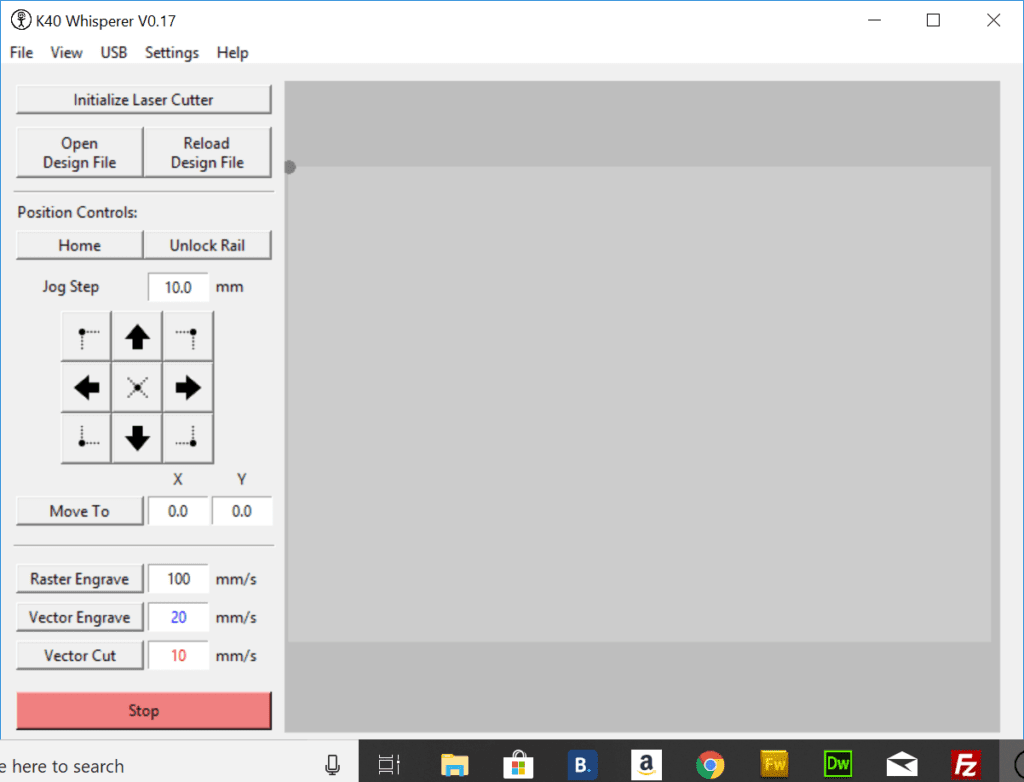This screenshot has width=1024, height=782.
Task: Click the Move To button
Action: click(x=80, y=511)
